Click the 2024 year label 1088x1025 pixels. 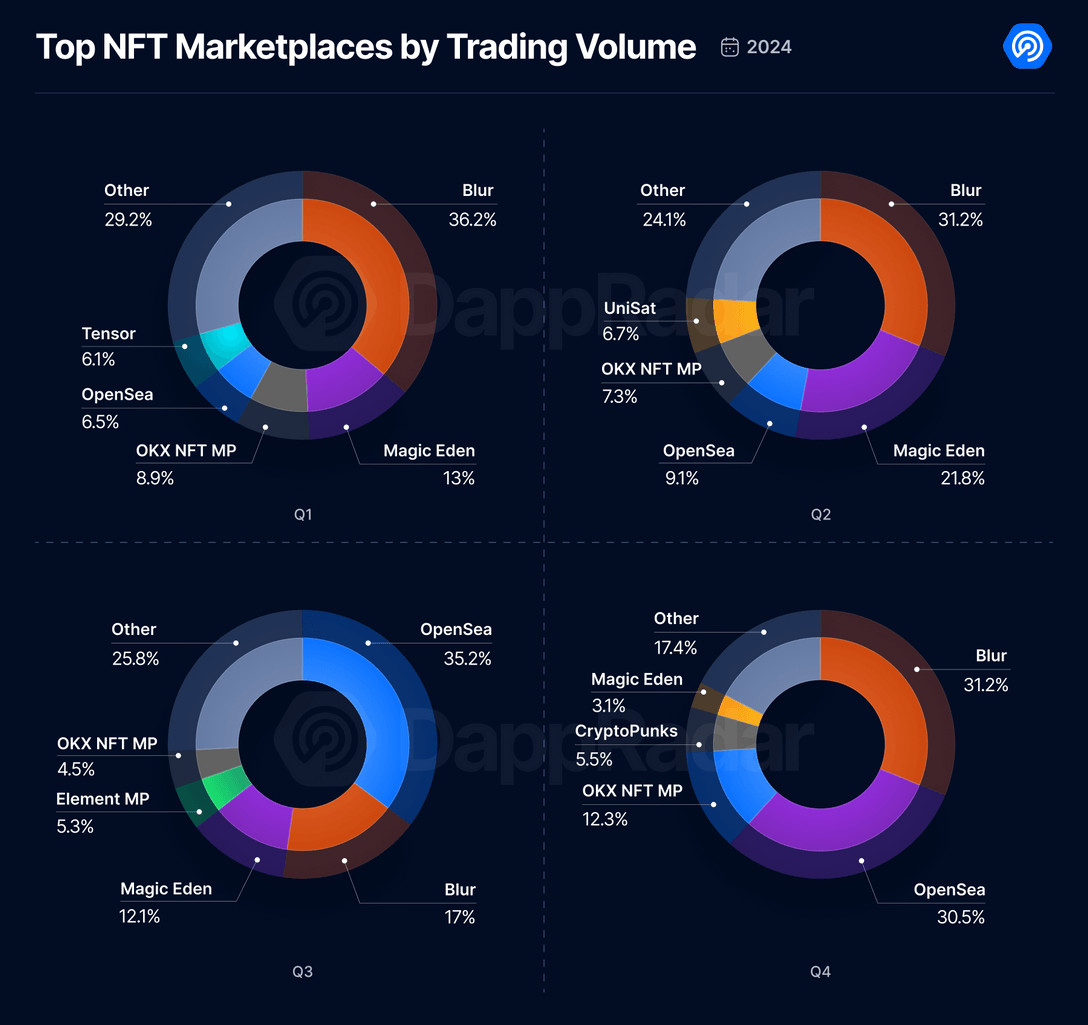769,47
